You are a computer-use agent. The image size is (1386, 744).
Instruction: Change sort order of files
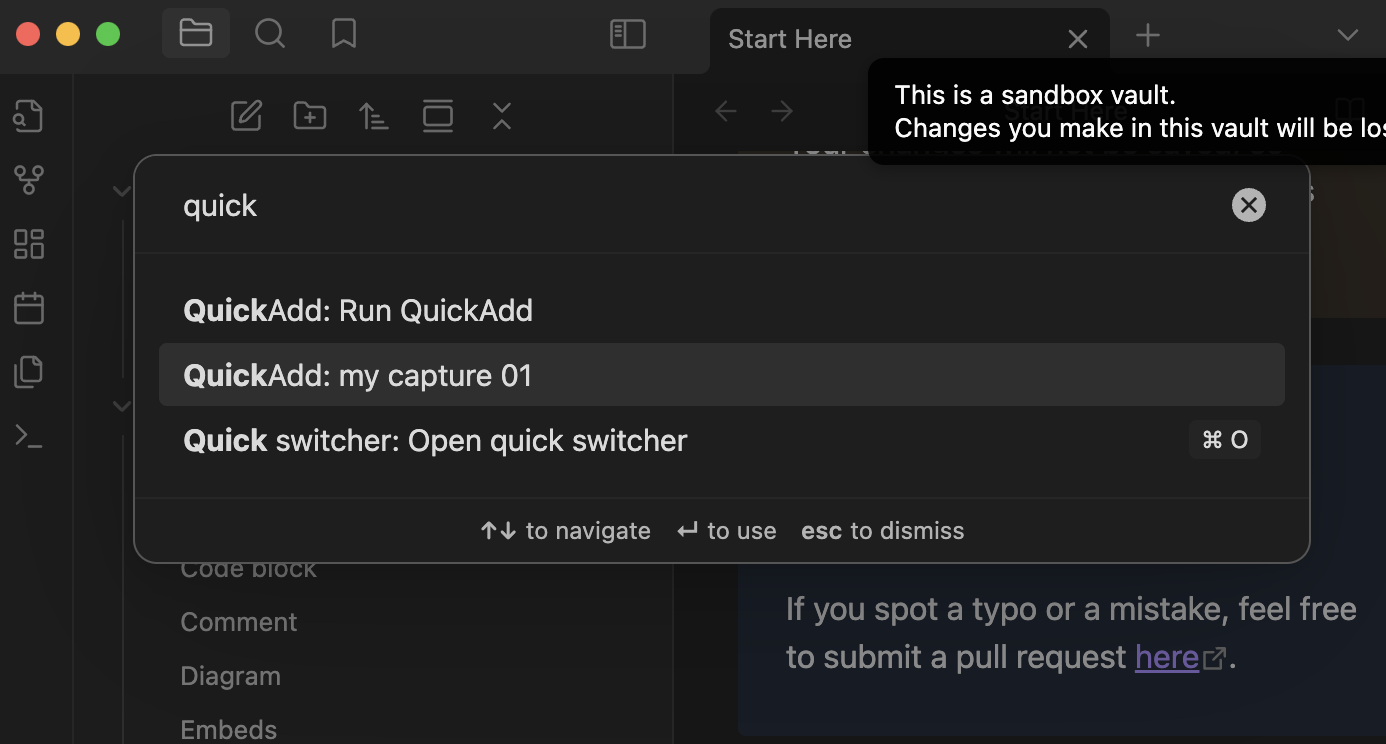tap(374, 116)
